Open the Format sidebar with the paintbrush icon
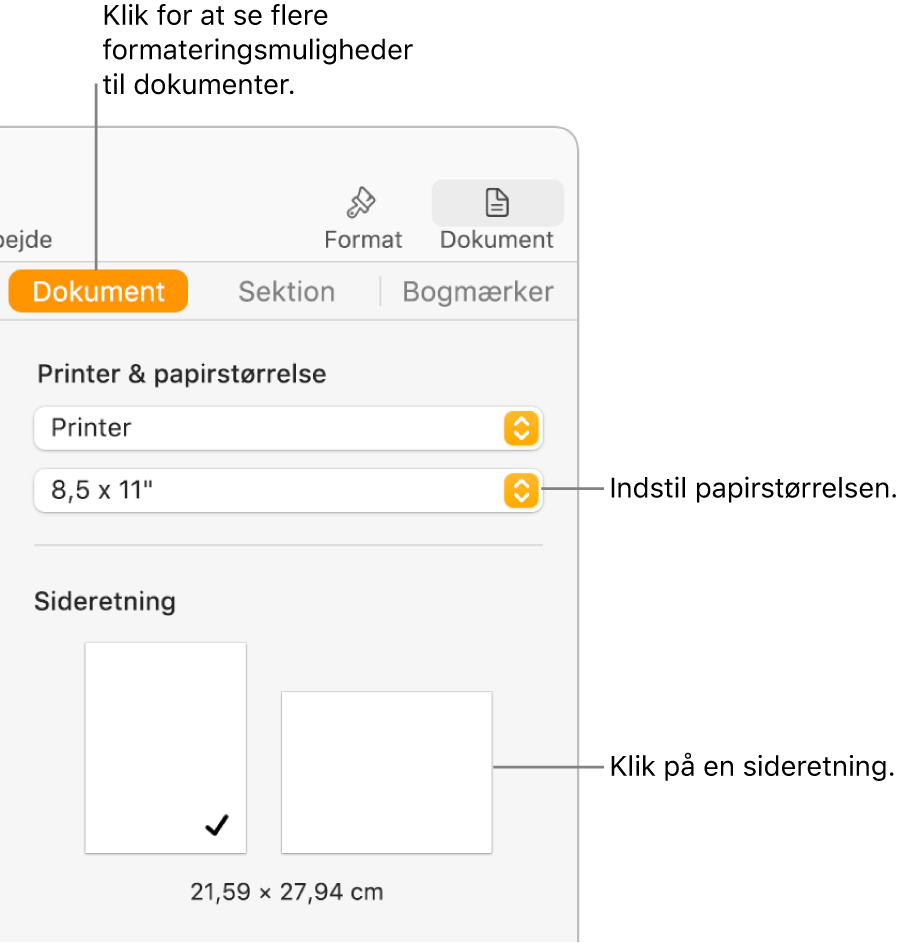This screenshot has height=943, width=913. (363, 218)
